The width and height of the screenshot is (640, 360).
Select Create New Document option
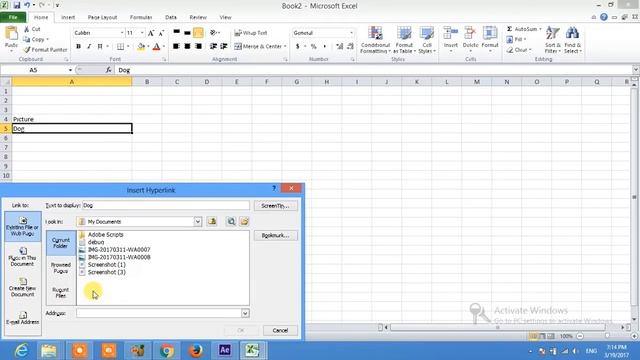click(22, 287)
